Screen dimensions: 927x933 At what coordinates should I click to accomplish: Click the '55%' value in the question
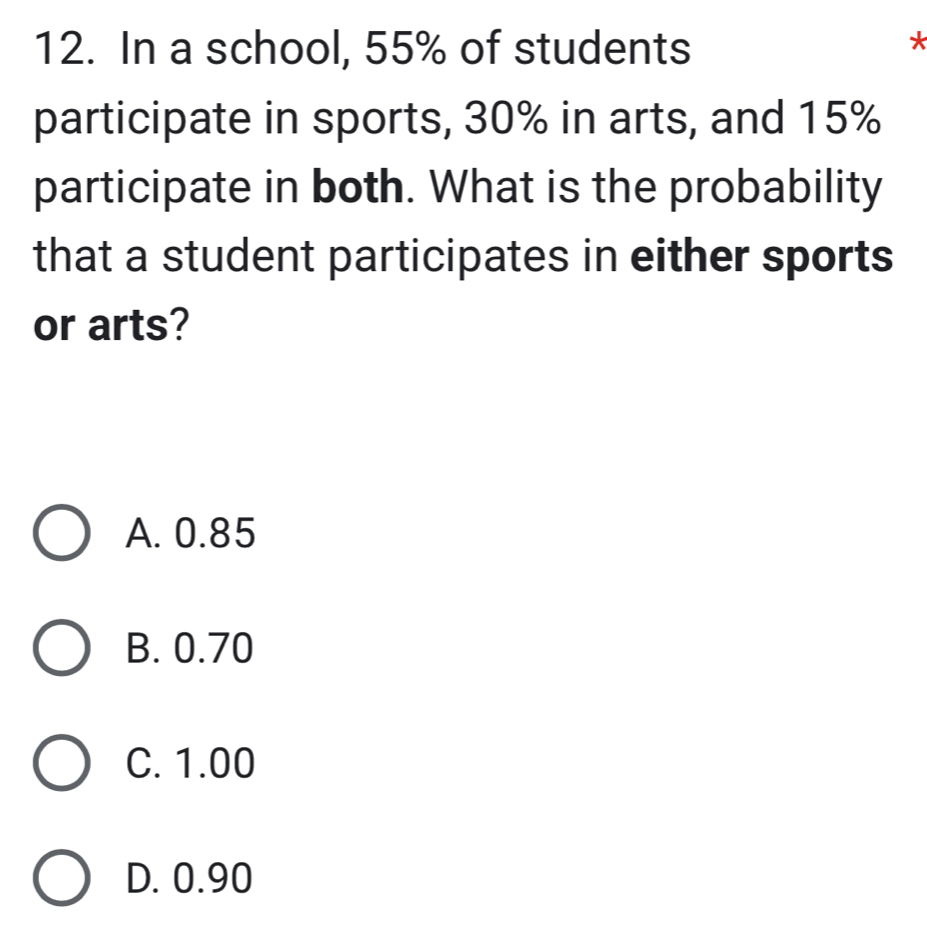(405, 48)
